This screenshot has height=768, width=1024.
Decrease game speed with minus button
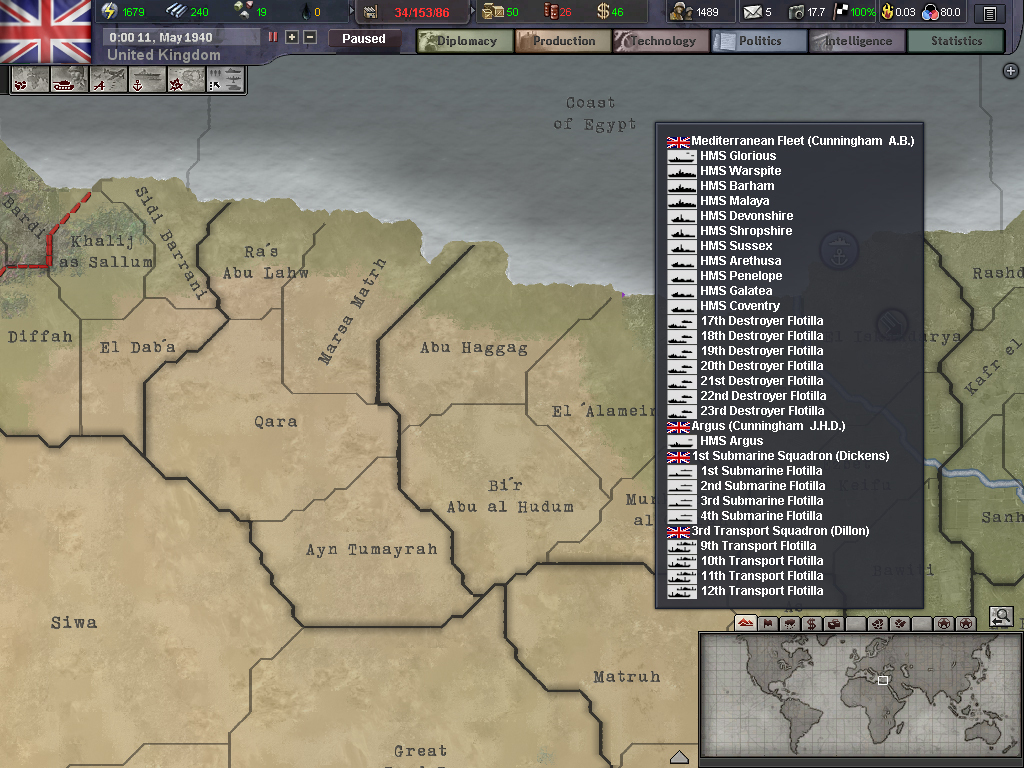click(310, 37)
